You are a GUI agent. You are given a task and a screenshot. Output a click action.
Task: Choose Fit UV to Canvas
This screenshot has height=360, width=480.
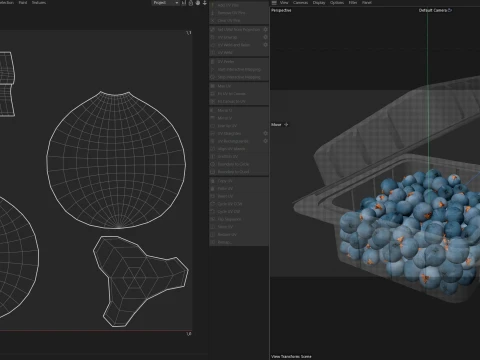pyautogui.click(x=239, y=94)
